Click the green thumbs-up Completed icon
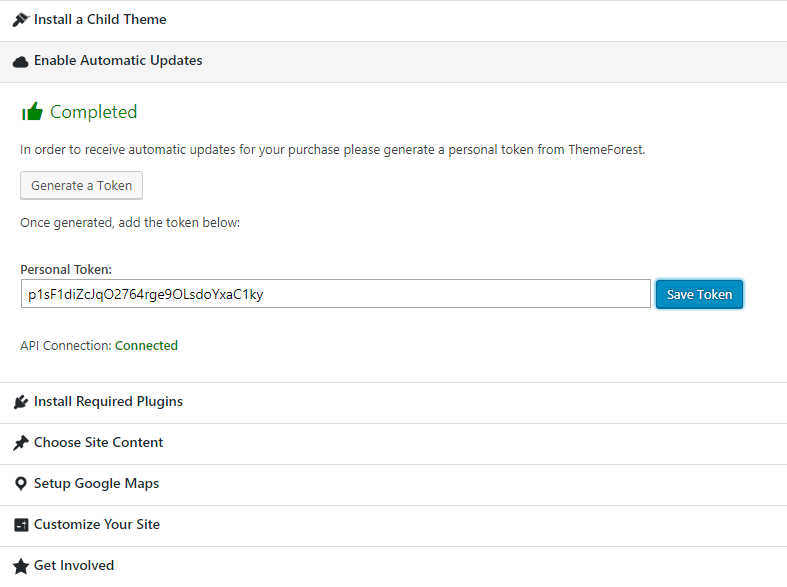 pyautogui.click(x=32, y=112)
